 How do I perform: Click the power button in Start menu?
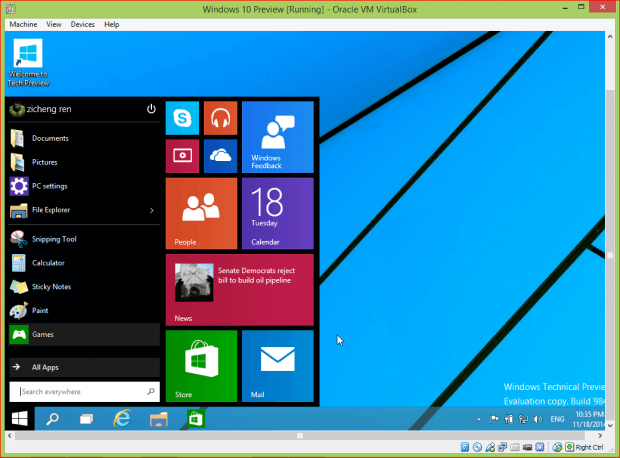click(x=151, y=109)
